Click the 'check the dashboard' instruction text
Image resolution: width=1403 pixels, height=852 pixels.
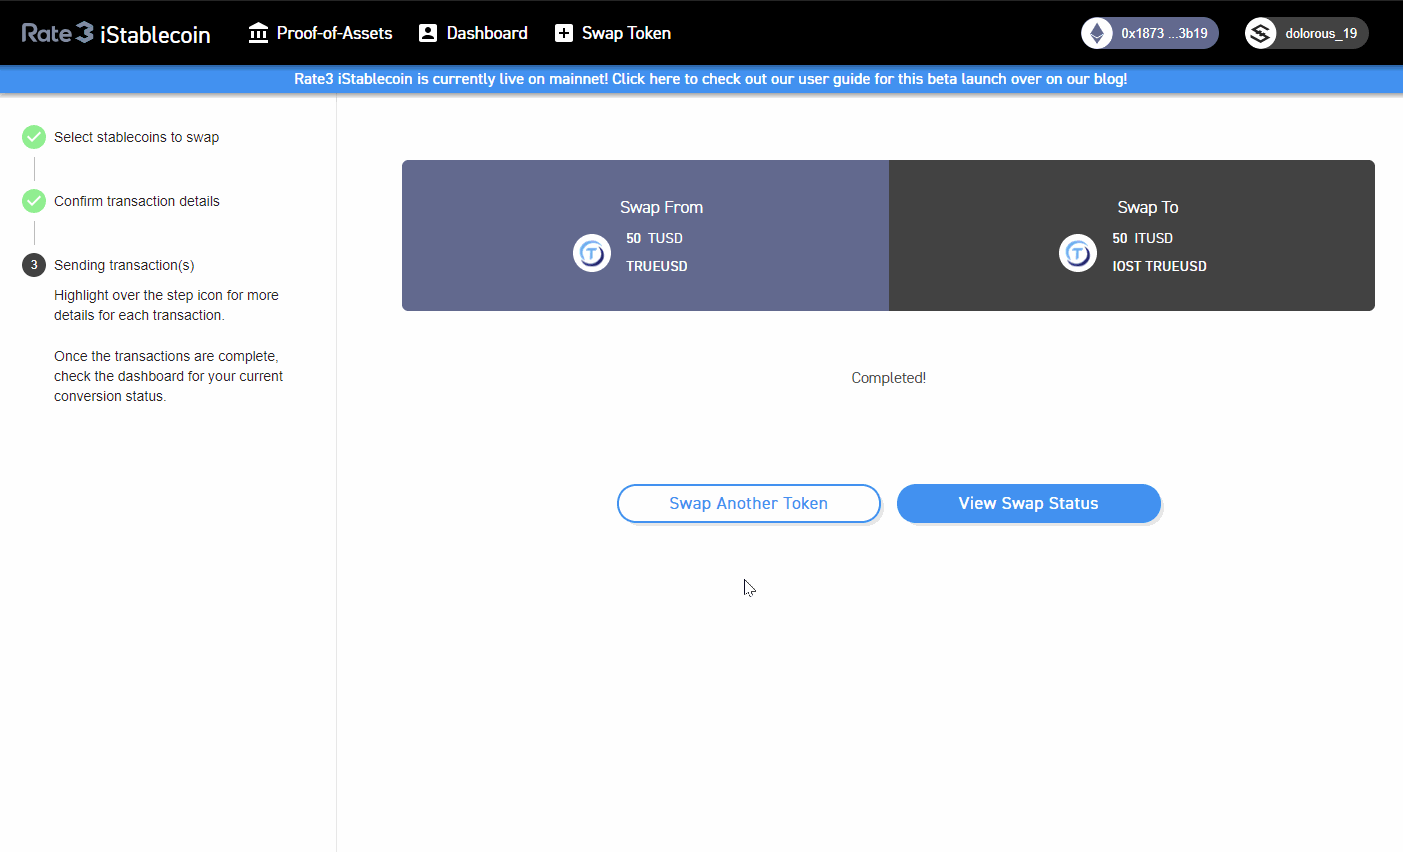tap(168, 376)
